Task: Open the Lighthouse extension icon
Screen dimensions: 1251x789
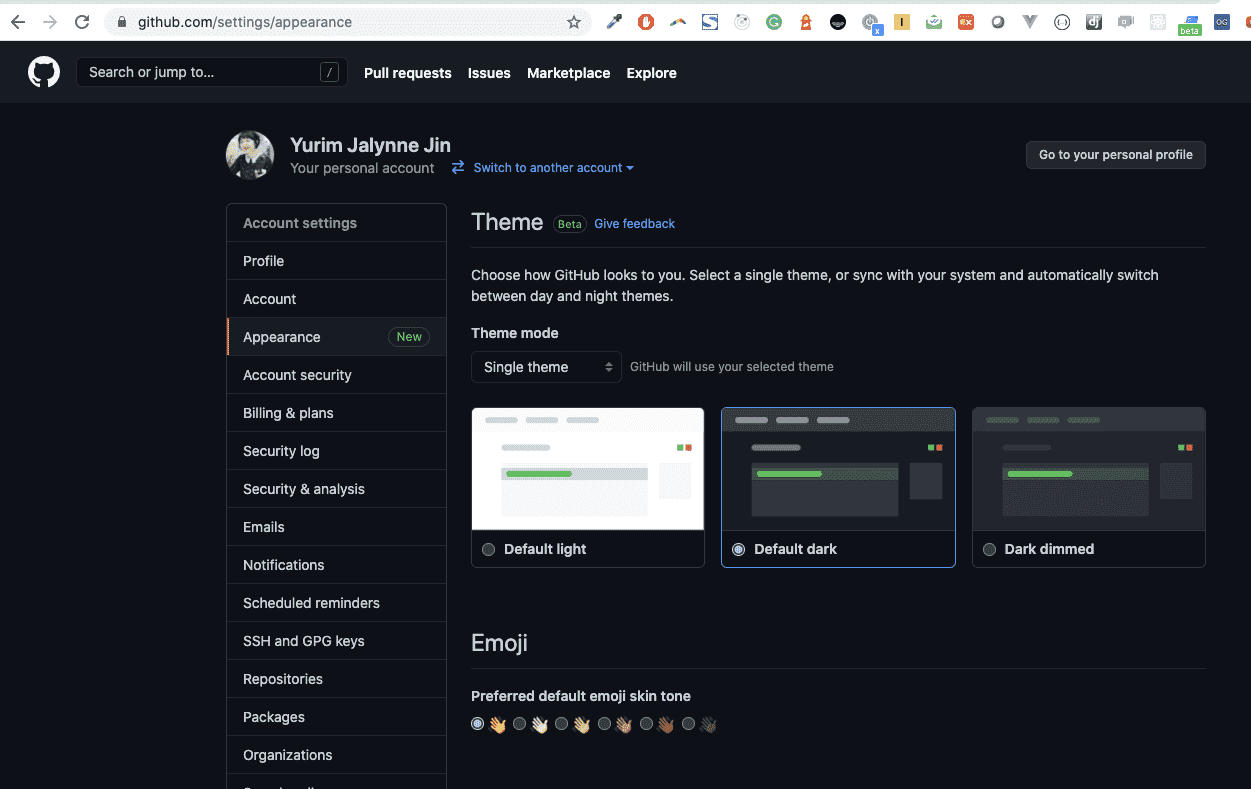Action: pos(806,22)
